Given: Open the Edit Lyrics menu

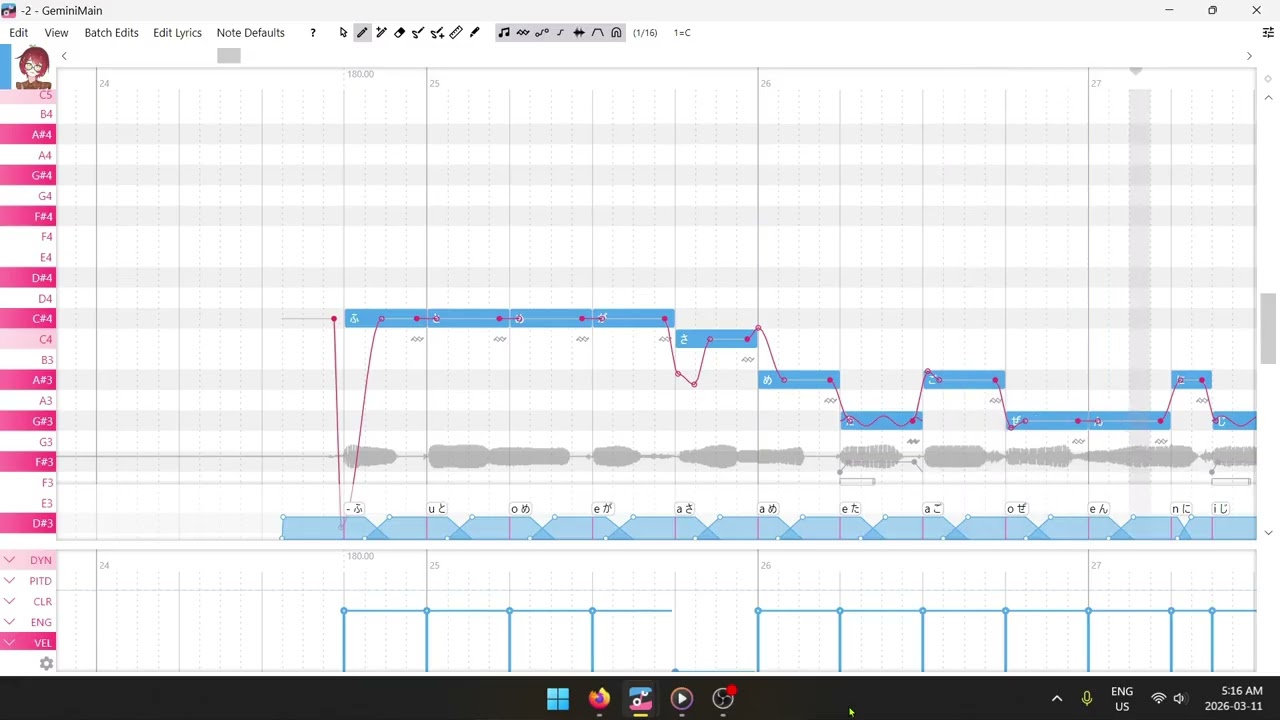Looking at the screenshot, I should (x=177, y=33).
